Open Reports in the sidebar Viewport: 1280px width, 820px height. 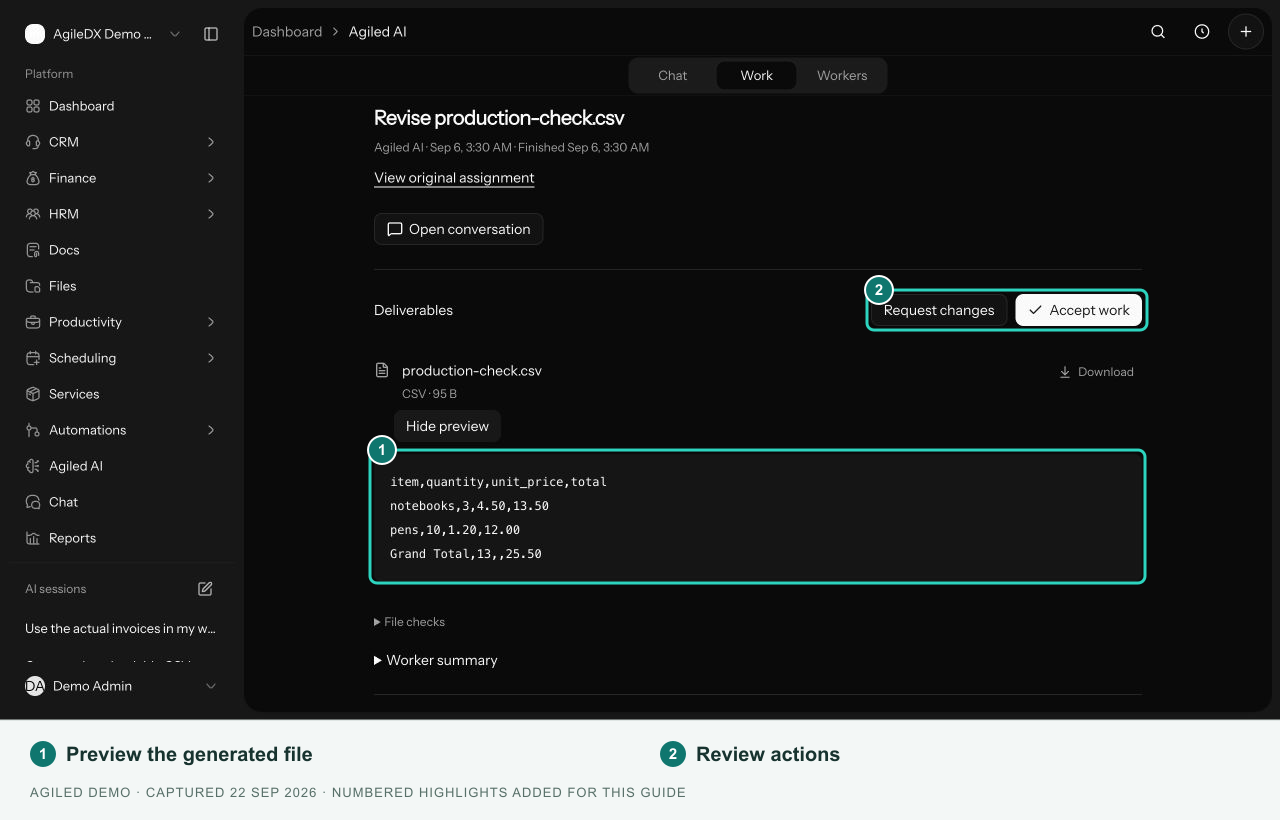coord(120,538)
